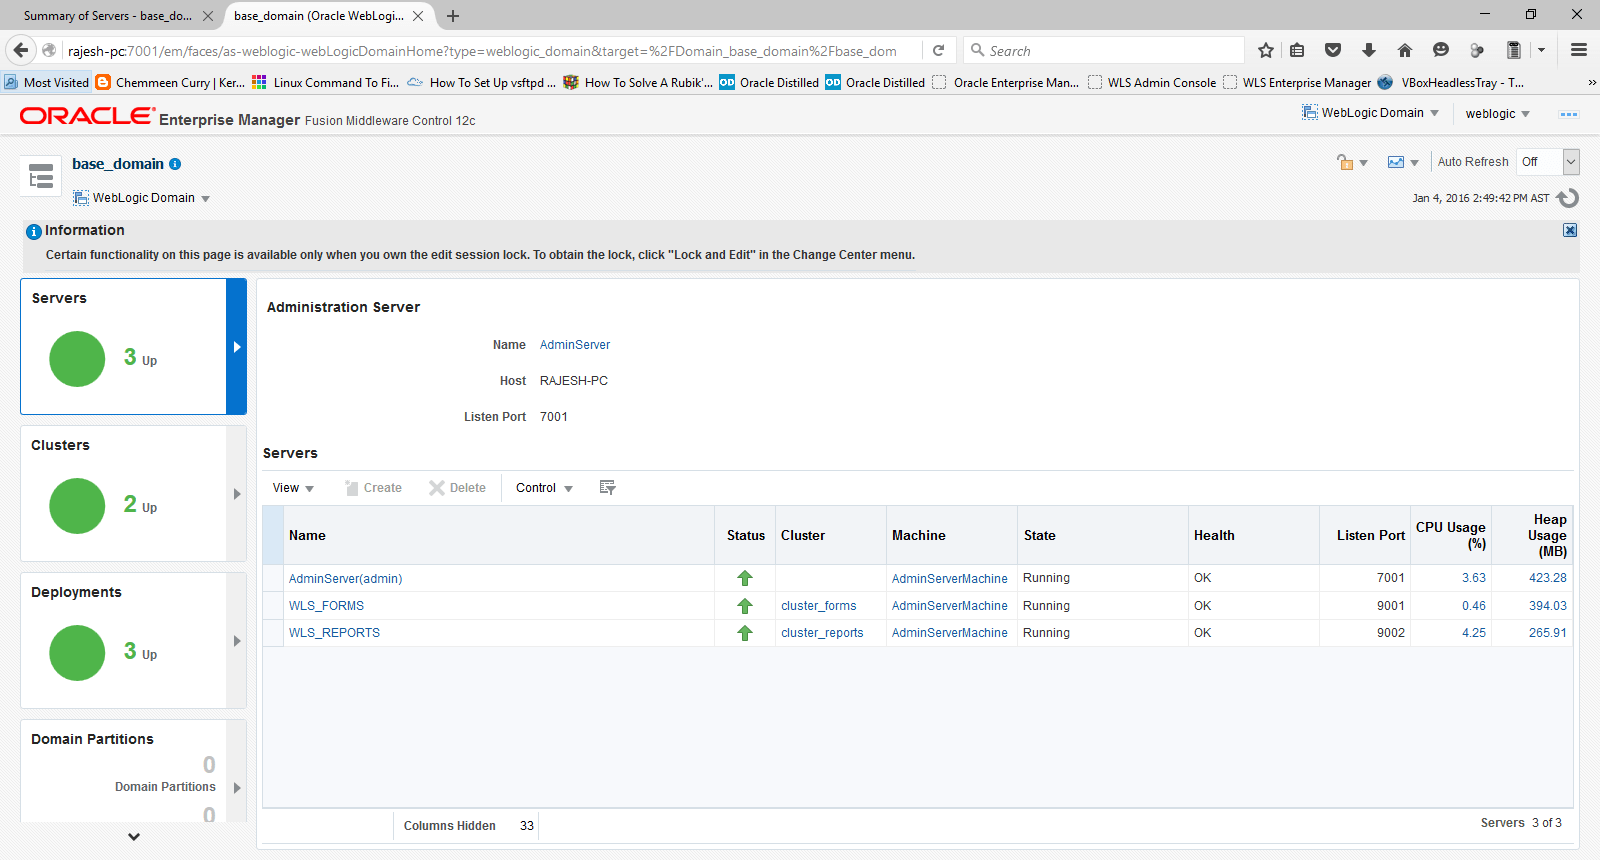
Task: Reload the page from the address bar
Action: (938, 51)
